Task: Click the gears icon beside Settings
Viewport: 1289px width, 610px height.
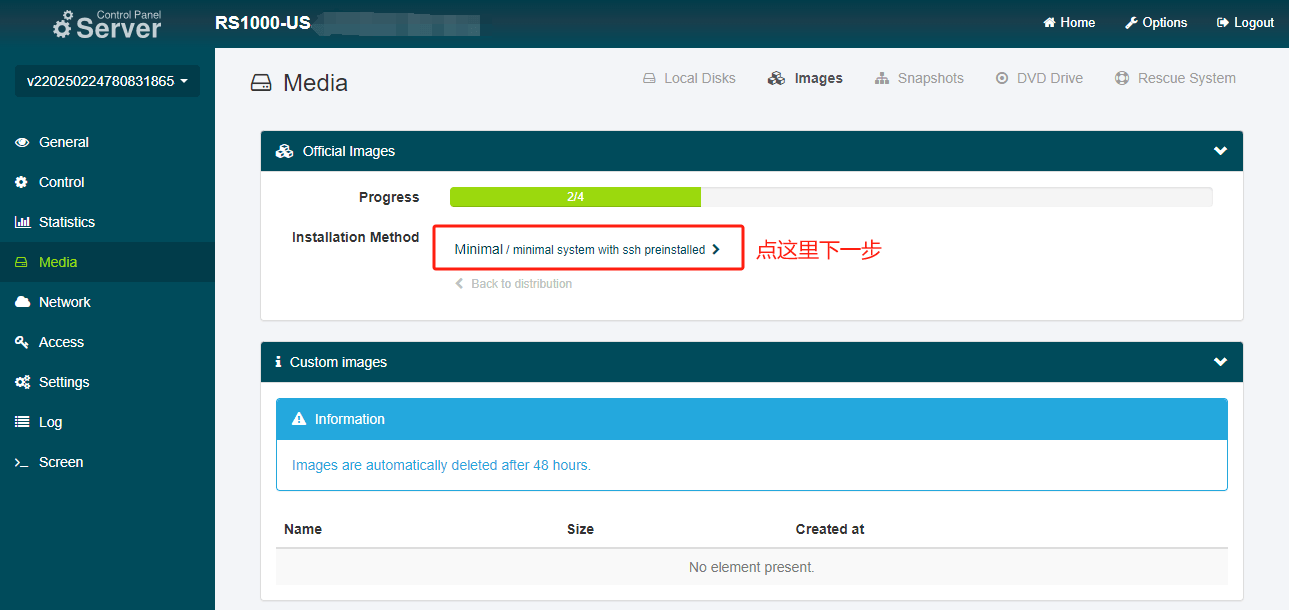Action: (22, 383)
